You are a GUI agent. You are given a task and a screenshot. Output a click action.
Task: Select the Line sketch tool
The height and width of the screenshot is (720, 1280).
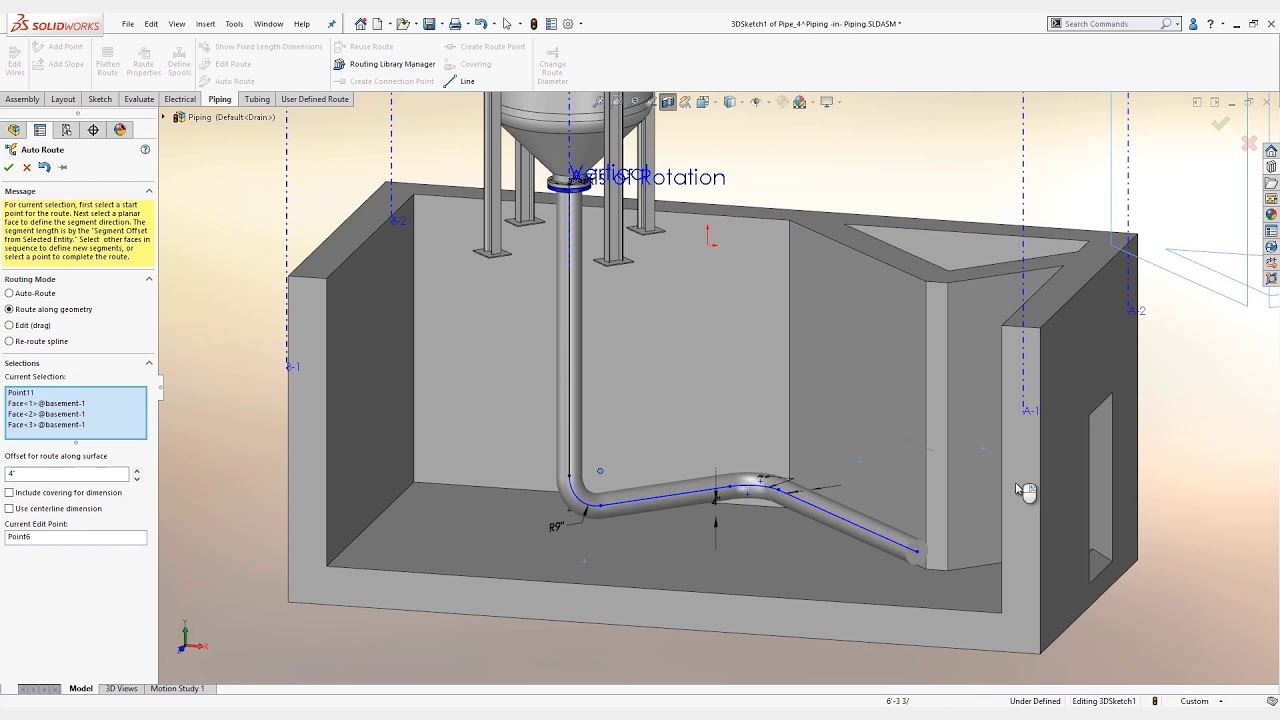(460, 81)
